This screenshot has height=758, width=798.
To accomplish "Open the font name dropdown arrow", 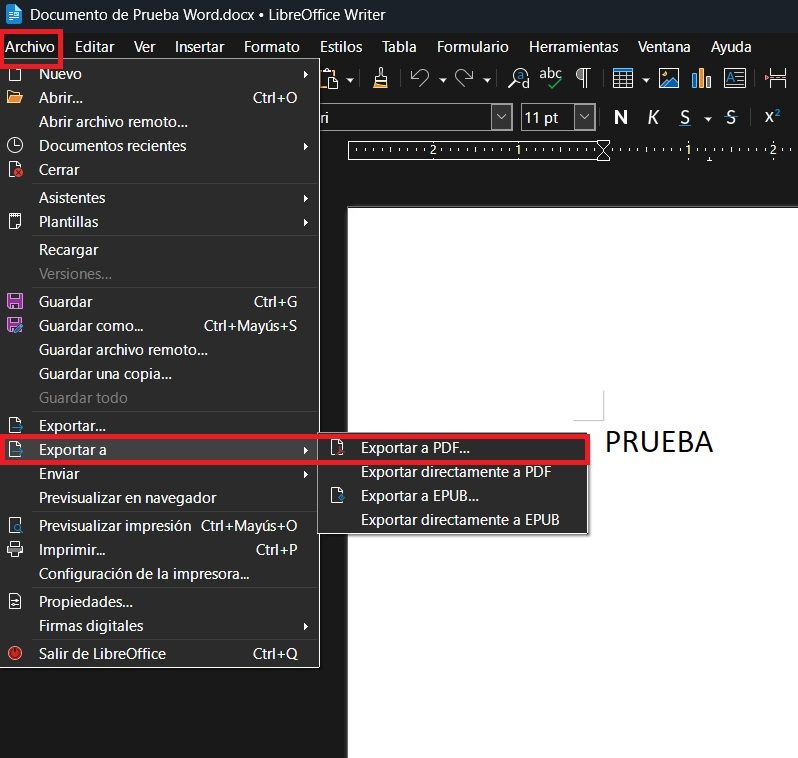I will pyautogui.click(x=501, y=117).
